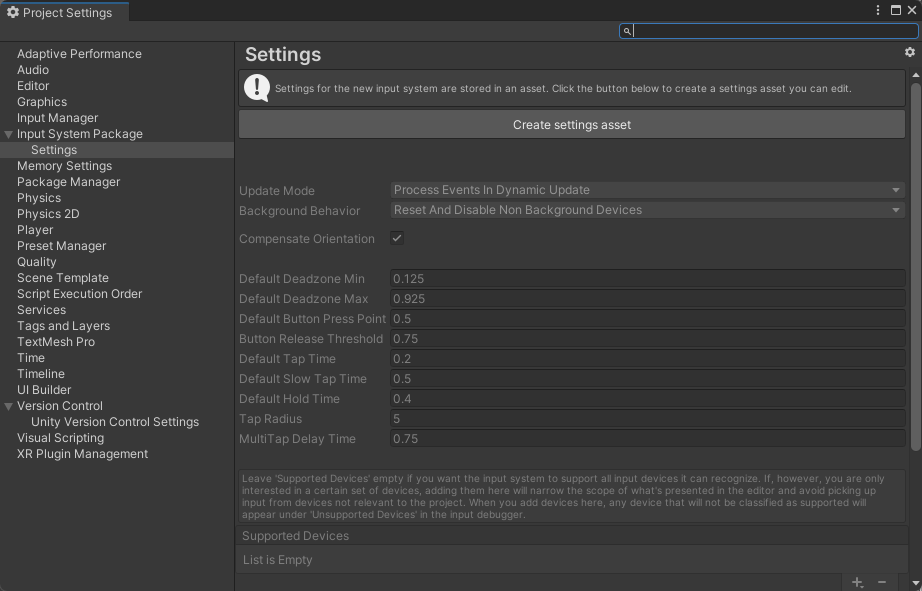Open Unity Version Control Settings
Viewport: 922px width, 591px height.
click(115, 421)
